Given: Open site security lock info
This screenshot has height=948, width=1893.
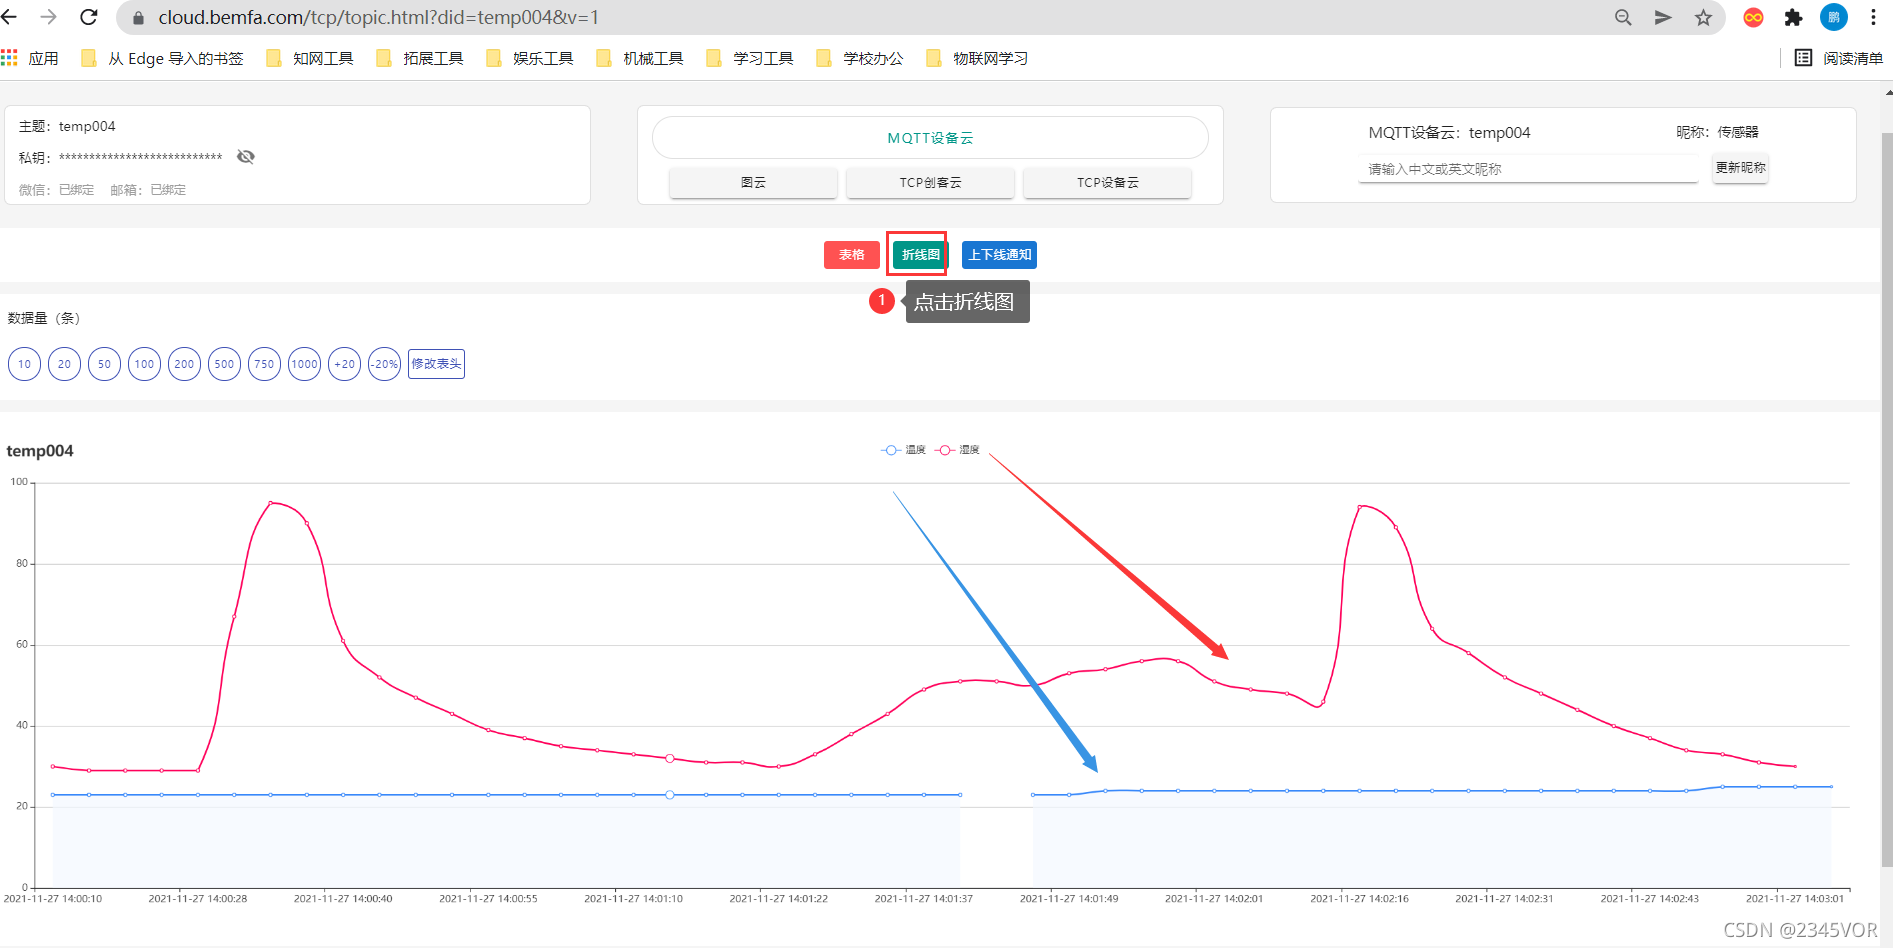Looking at the screenshot, I should (x=139, y=18).
